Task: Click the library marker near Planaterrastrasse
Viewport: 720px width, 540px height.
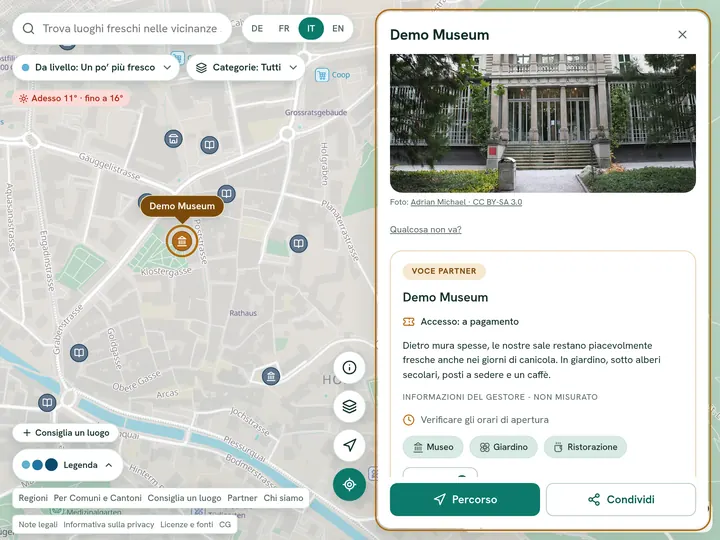Action: pyautogui.click(x=298, y=243)
